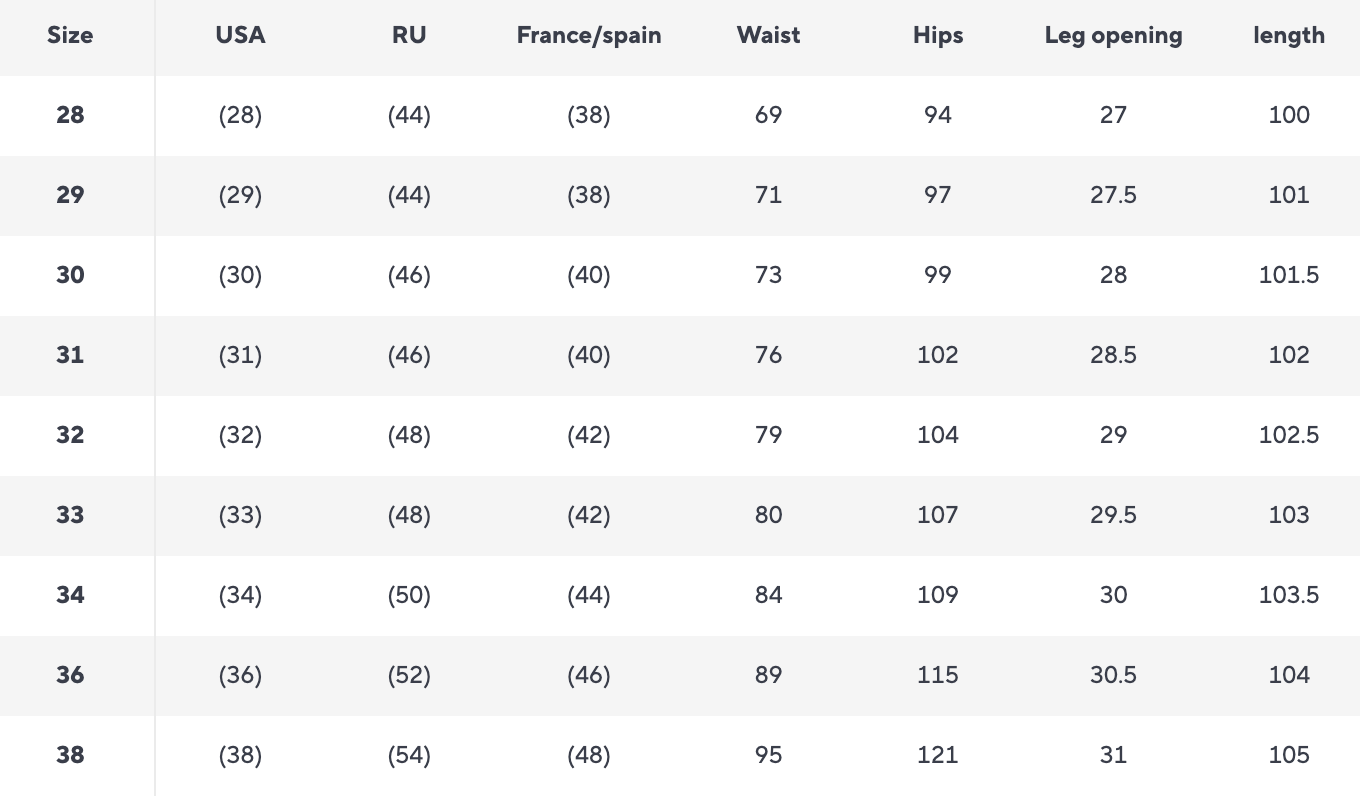Select size 30 row label
Image resolution: width=1360 pixels, height=796 pixels.
coord(70,275)
